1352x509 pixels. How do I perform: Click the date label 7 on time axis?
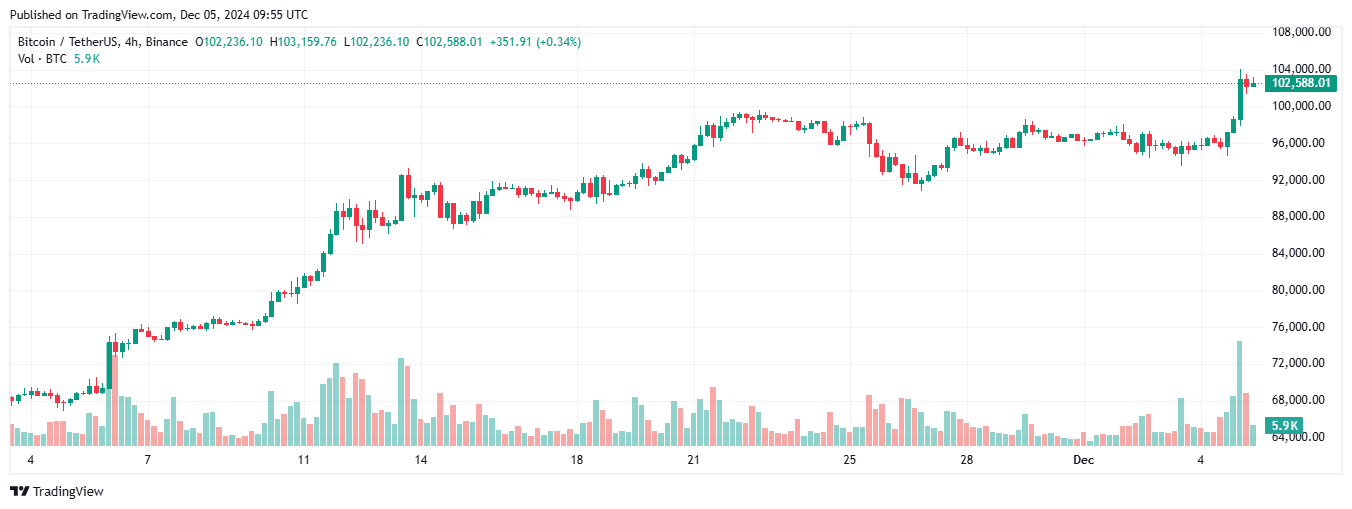(x=147, y=460)
